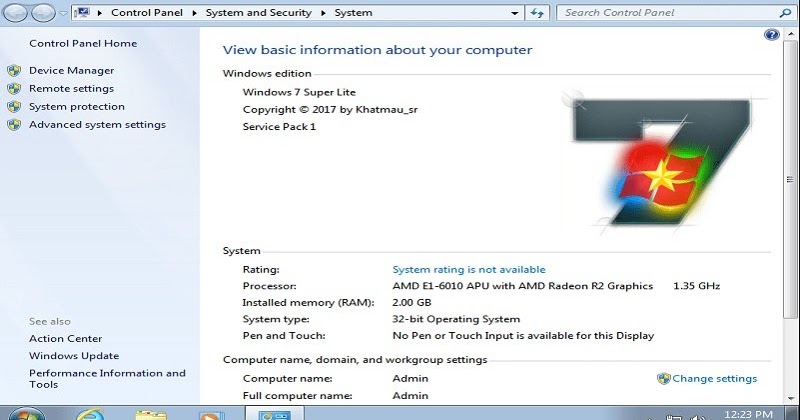Open Advanced system settings

click(97, 125)
